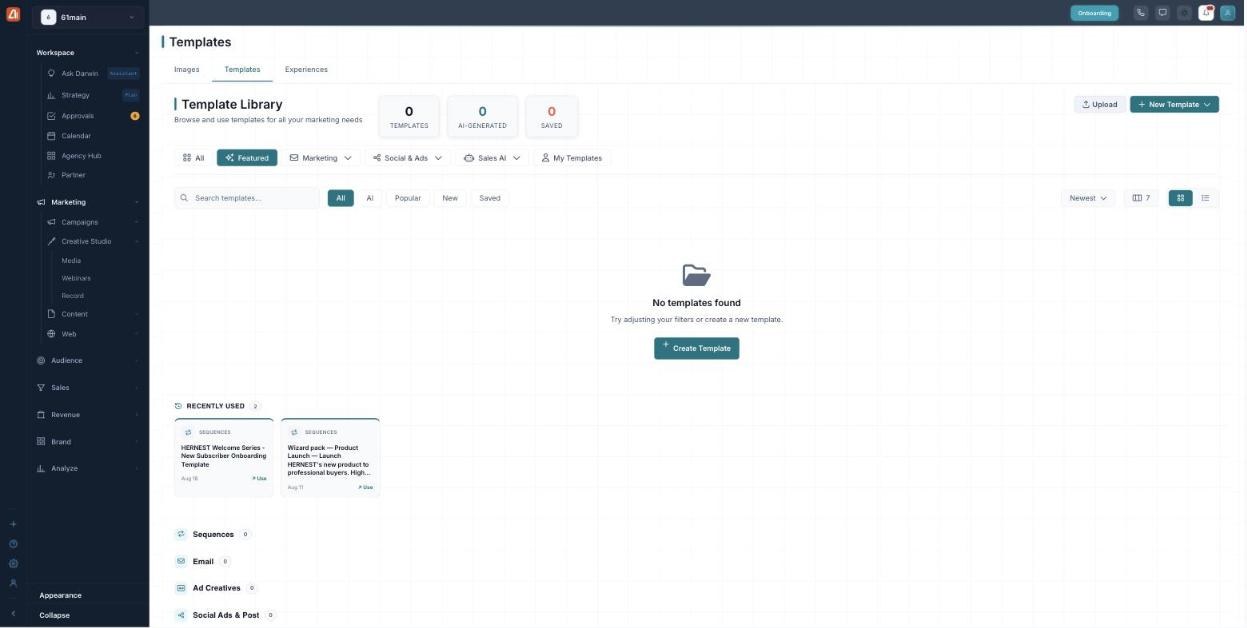Select the AI filter chip
The width and height of the screenshot is (1247, 628).
pyautogui.click(x=369, y=198)
